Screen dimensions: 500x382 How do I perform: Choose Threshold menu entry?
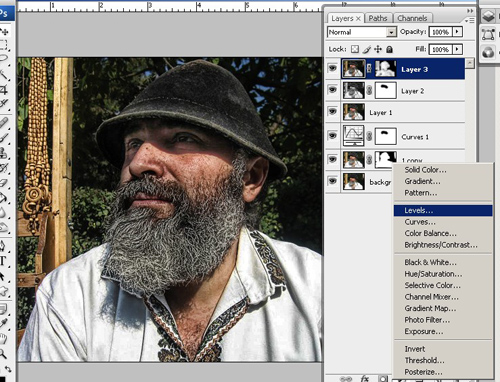coord(443,360)
